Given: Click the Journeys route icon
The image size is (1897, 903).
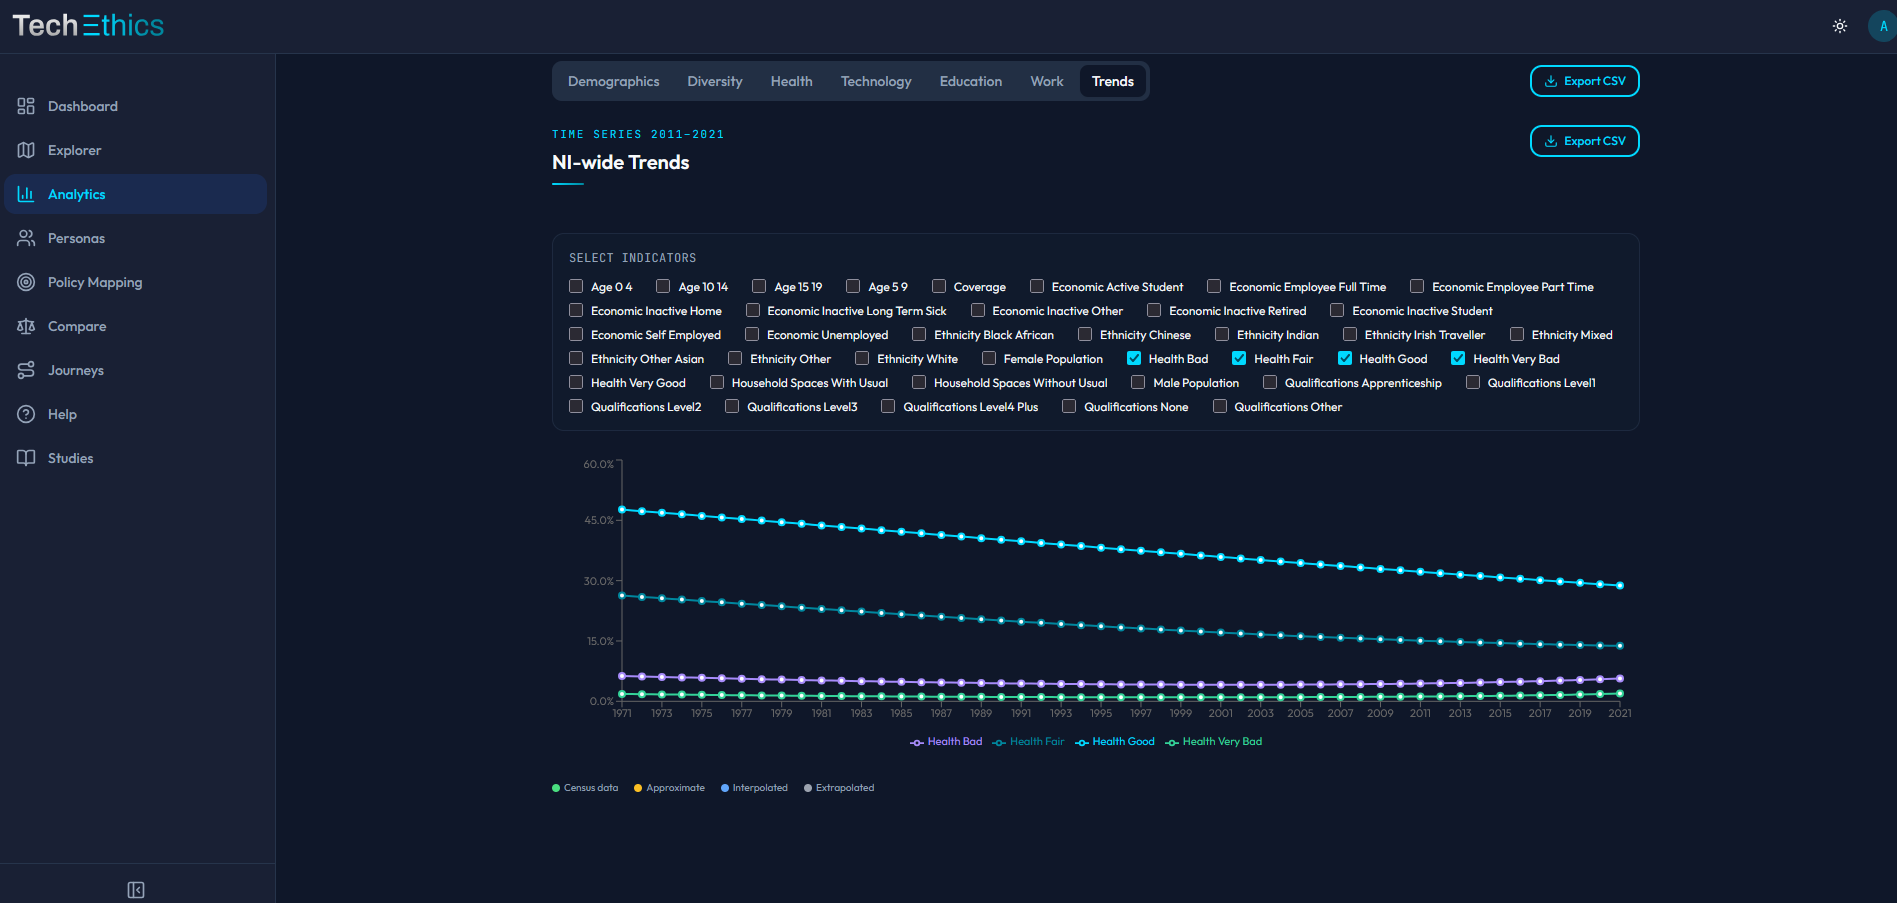Looking at the screenshot, I should [x=26, y=370].
